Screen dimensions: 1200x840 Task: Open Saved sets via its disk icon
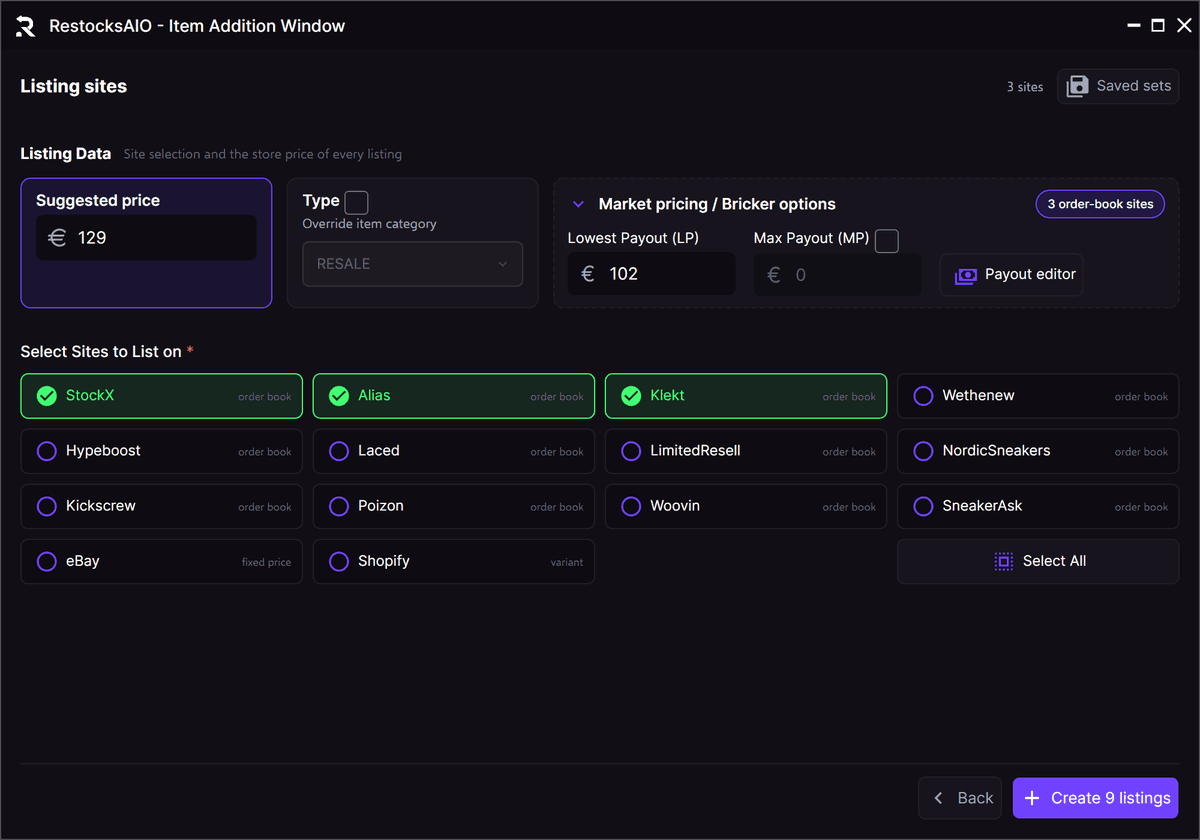[x=1077, y=86]
